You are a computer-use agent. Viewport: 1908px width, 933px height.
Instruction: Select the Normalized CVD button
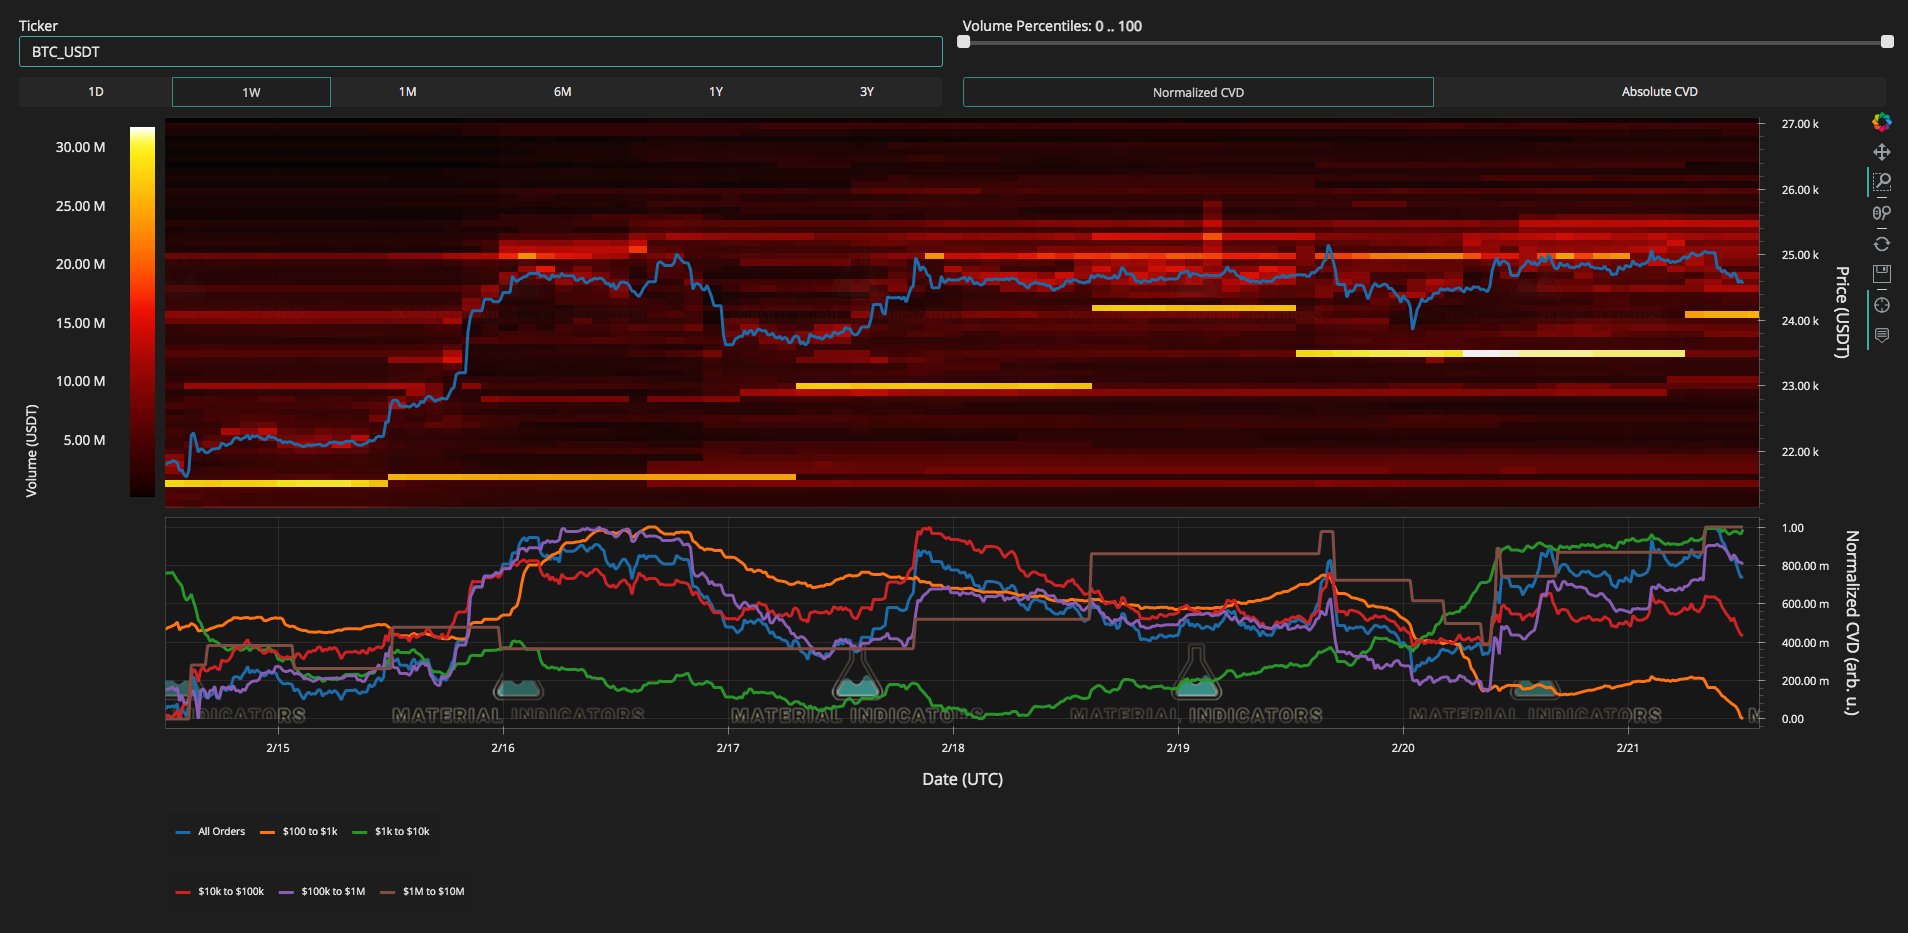click(1197, 92)
